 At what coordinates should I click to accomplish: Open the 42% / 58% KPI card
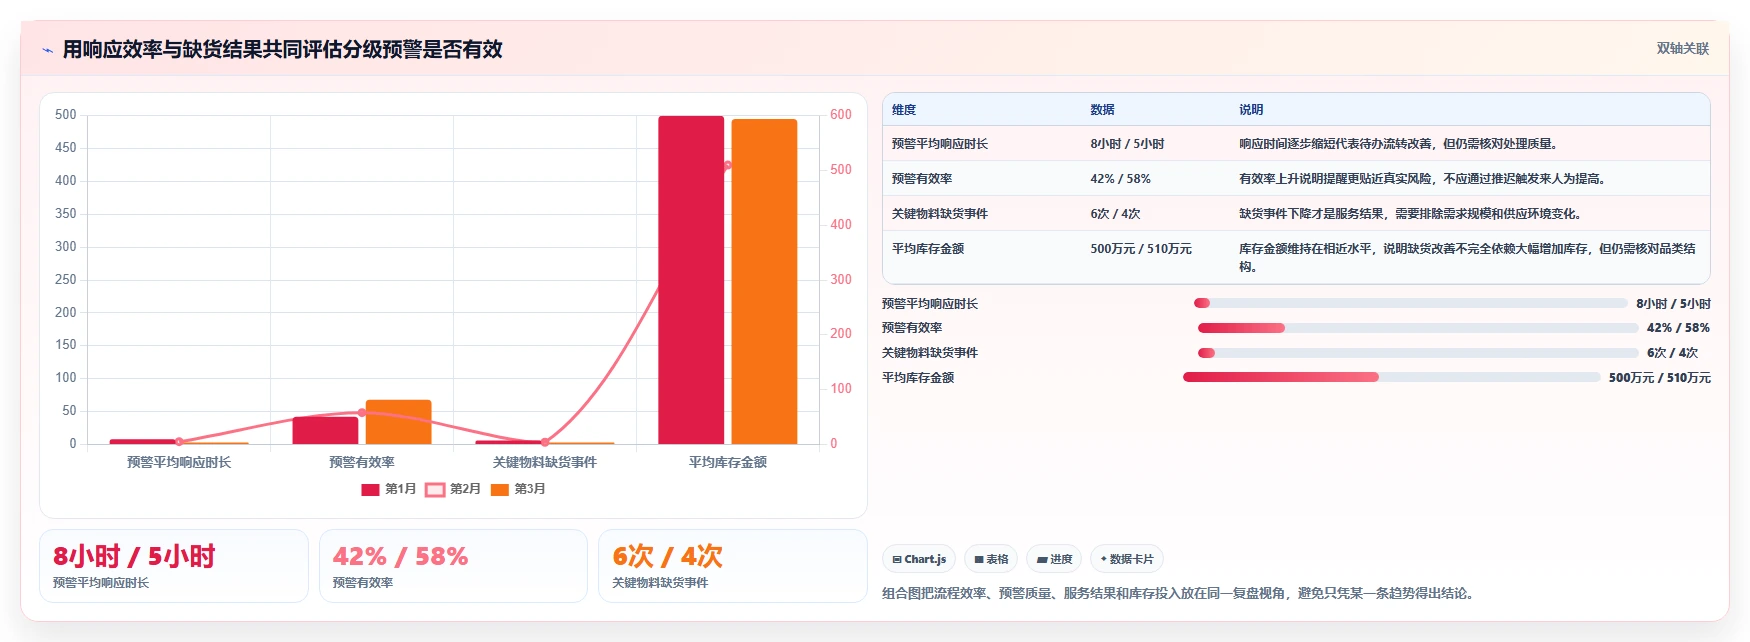pyautogui.click(x=453, y=566)
